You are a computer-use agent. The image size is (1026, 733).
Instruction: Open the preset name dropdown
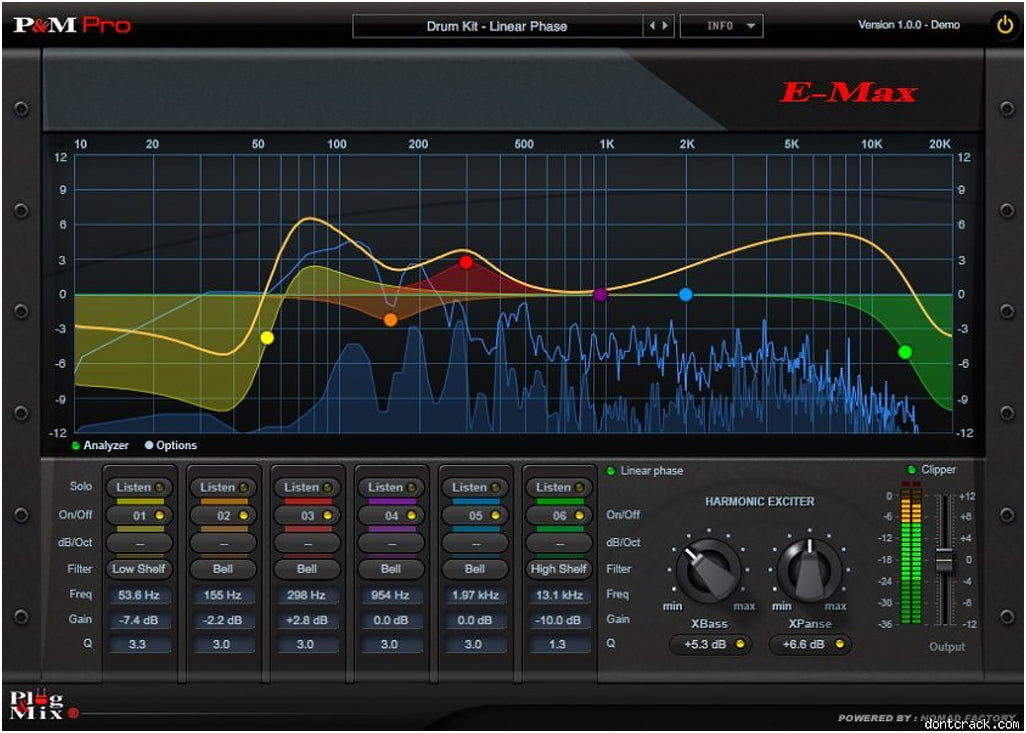[x=496, y=26]
